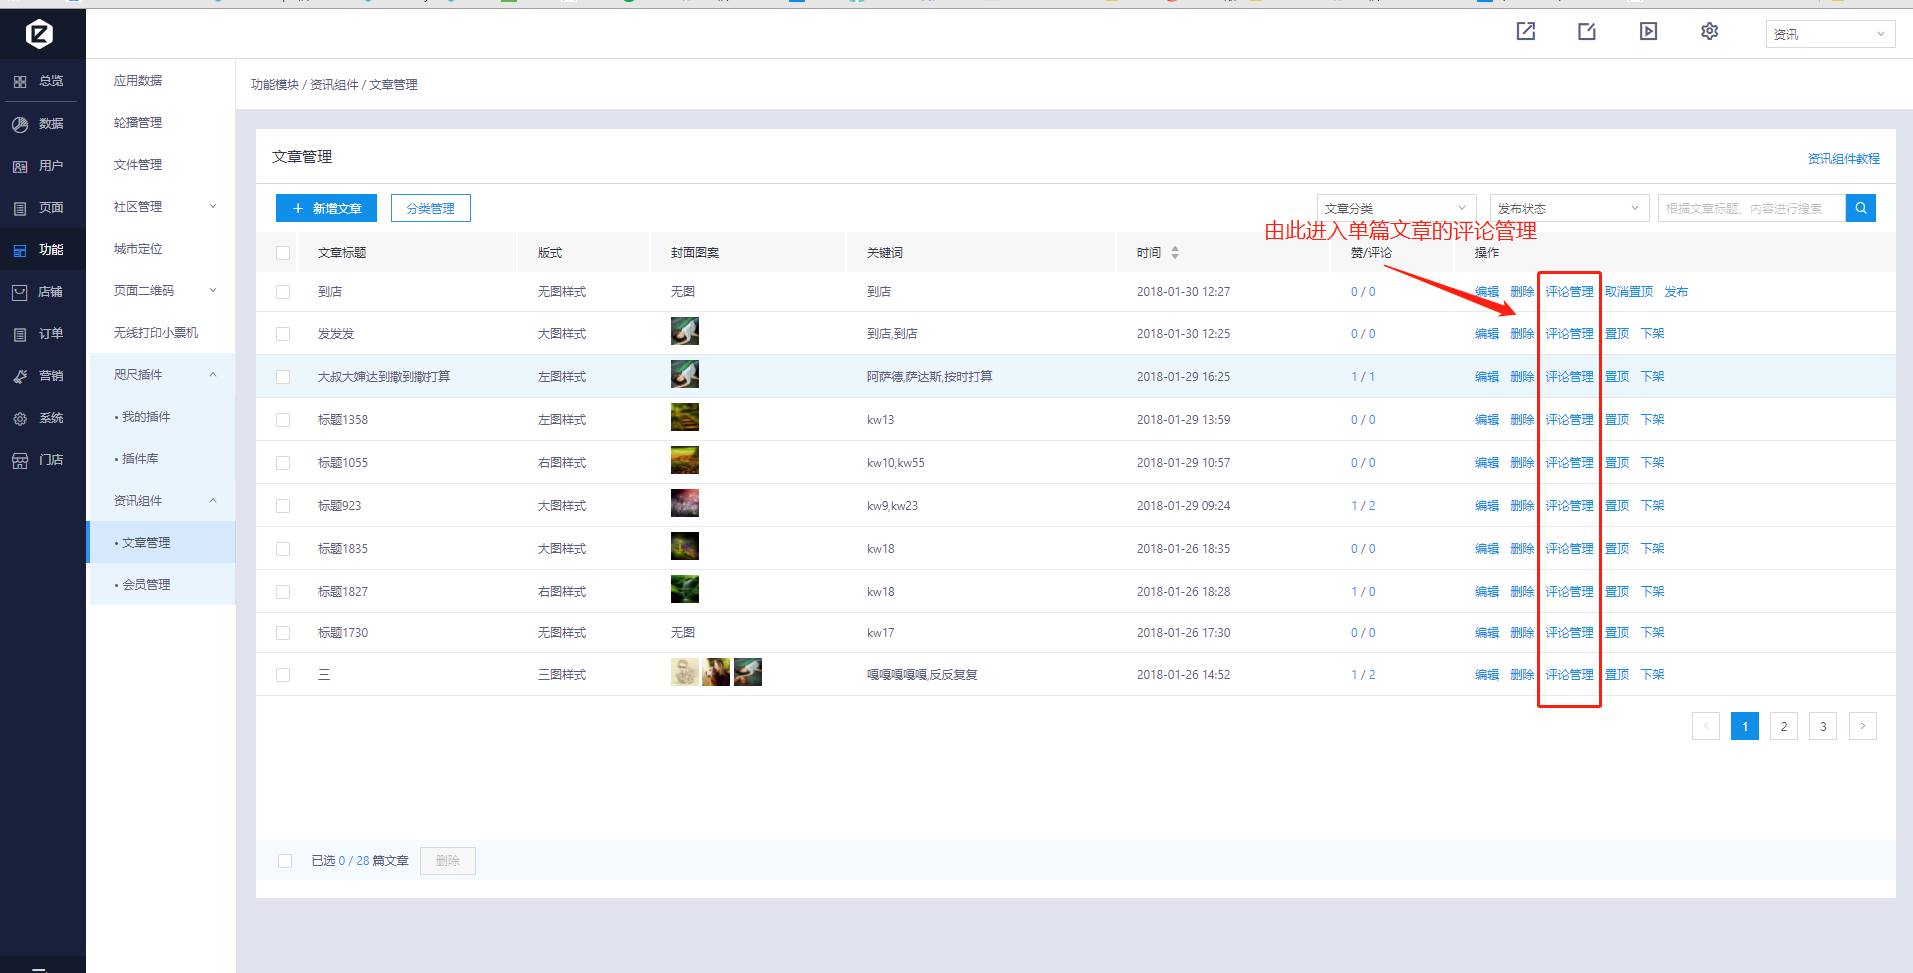1913x973 pixels.
Task: Click the edit note icon in top bar
Action: tap(1587, 32)
